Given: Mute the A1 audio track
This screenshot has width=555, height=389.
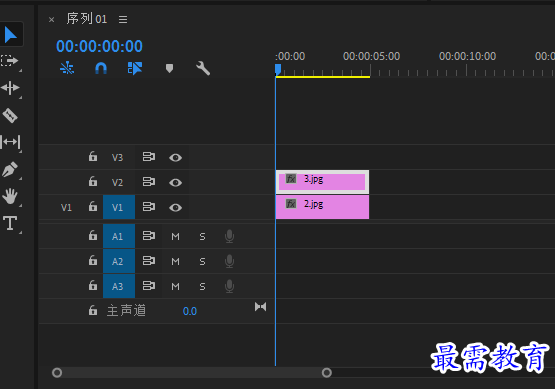Looking at the screenshot, I should coord(175,236).
